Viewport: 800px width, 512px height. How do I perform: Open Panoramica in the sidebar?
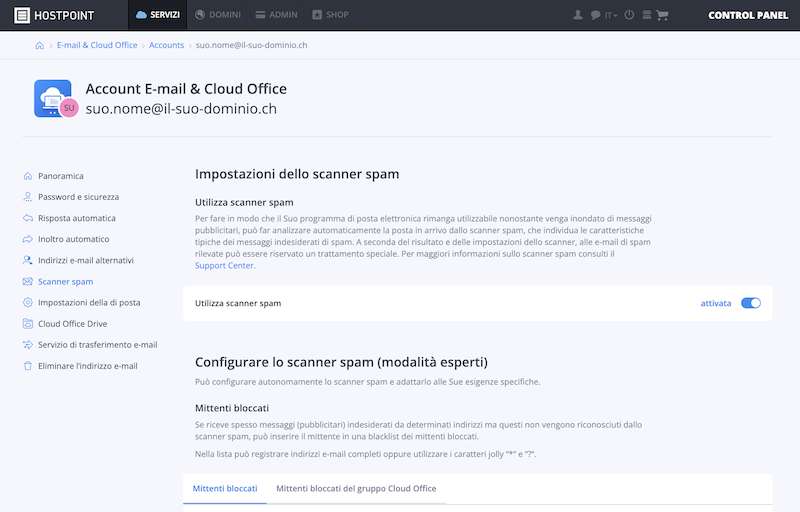coord(53,176)
